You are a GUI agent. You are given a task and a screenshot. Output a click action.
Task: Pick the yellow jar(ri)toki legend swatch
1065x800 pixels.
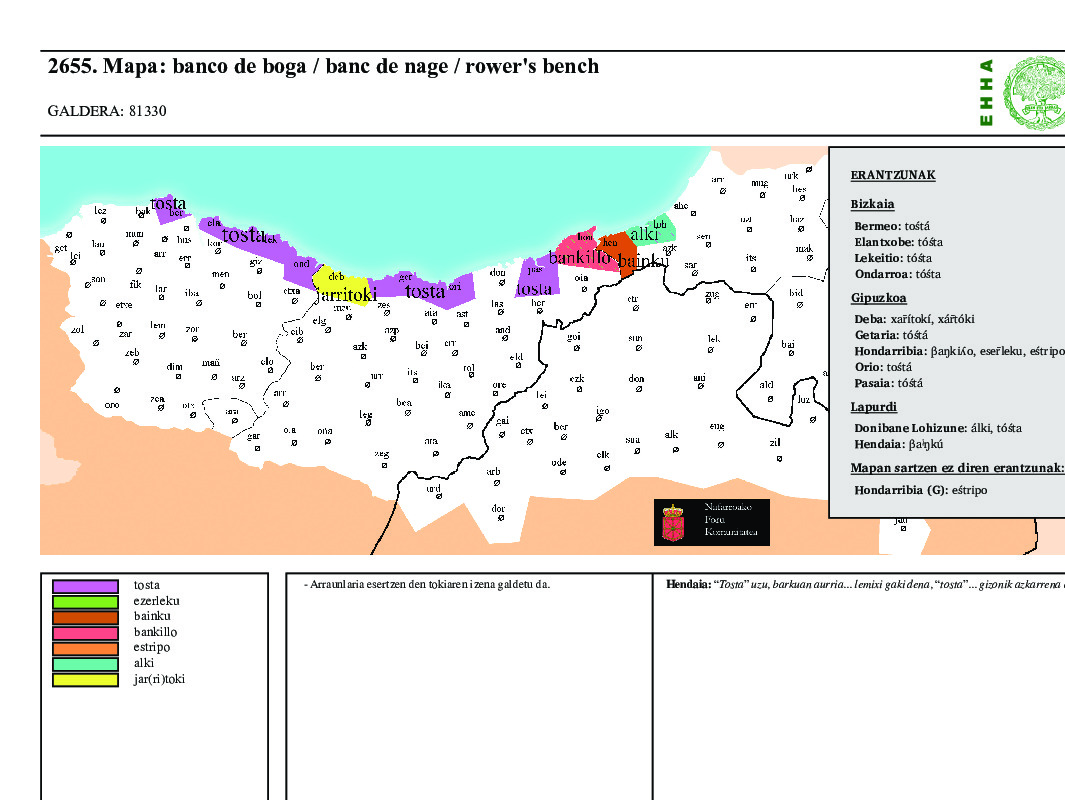pos(85,680)
